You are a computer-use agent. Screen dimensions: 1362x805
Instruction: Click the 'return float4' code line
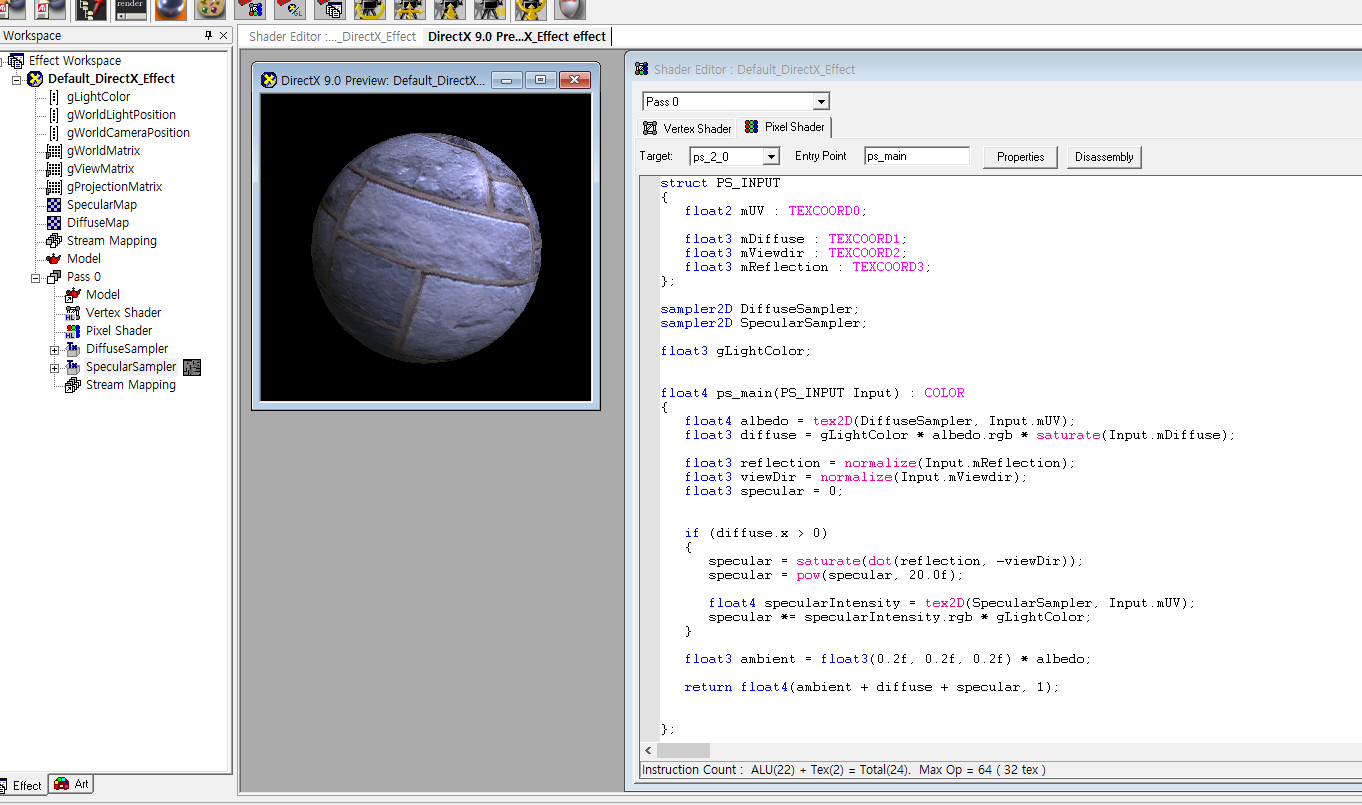tap(871, 687)
